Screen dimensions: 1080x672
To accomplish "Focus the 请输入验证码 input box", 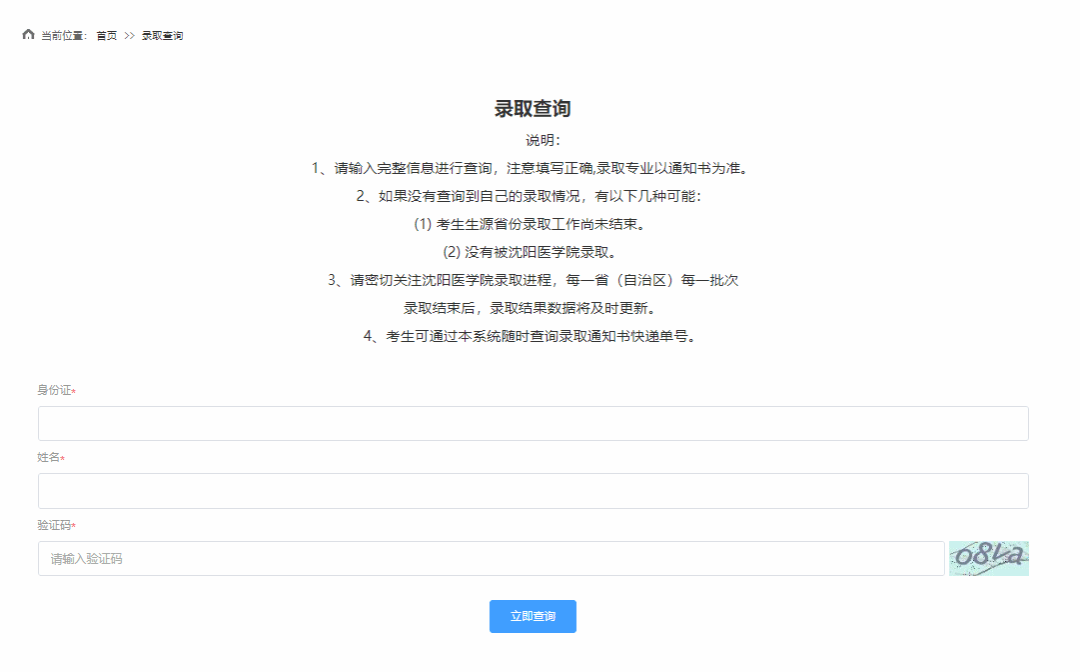I will [x=490, y=559].
